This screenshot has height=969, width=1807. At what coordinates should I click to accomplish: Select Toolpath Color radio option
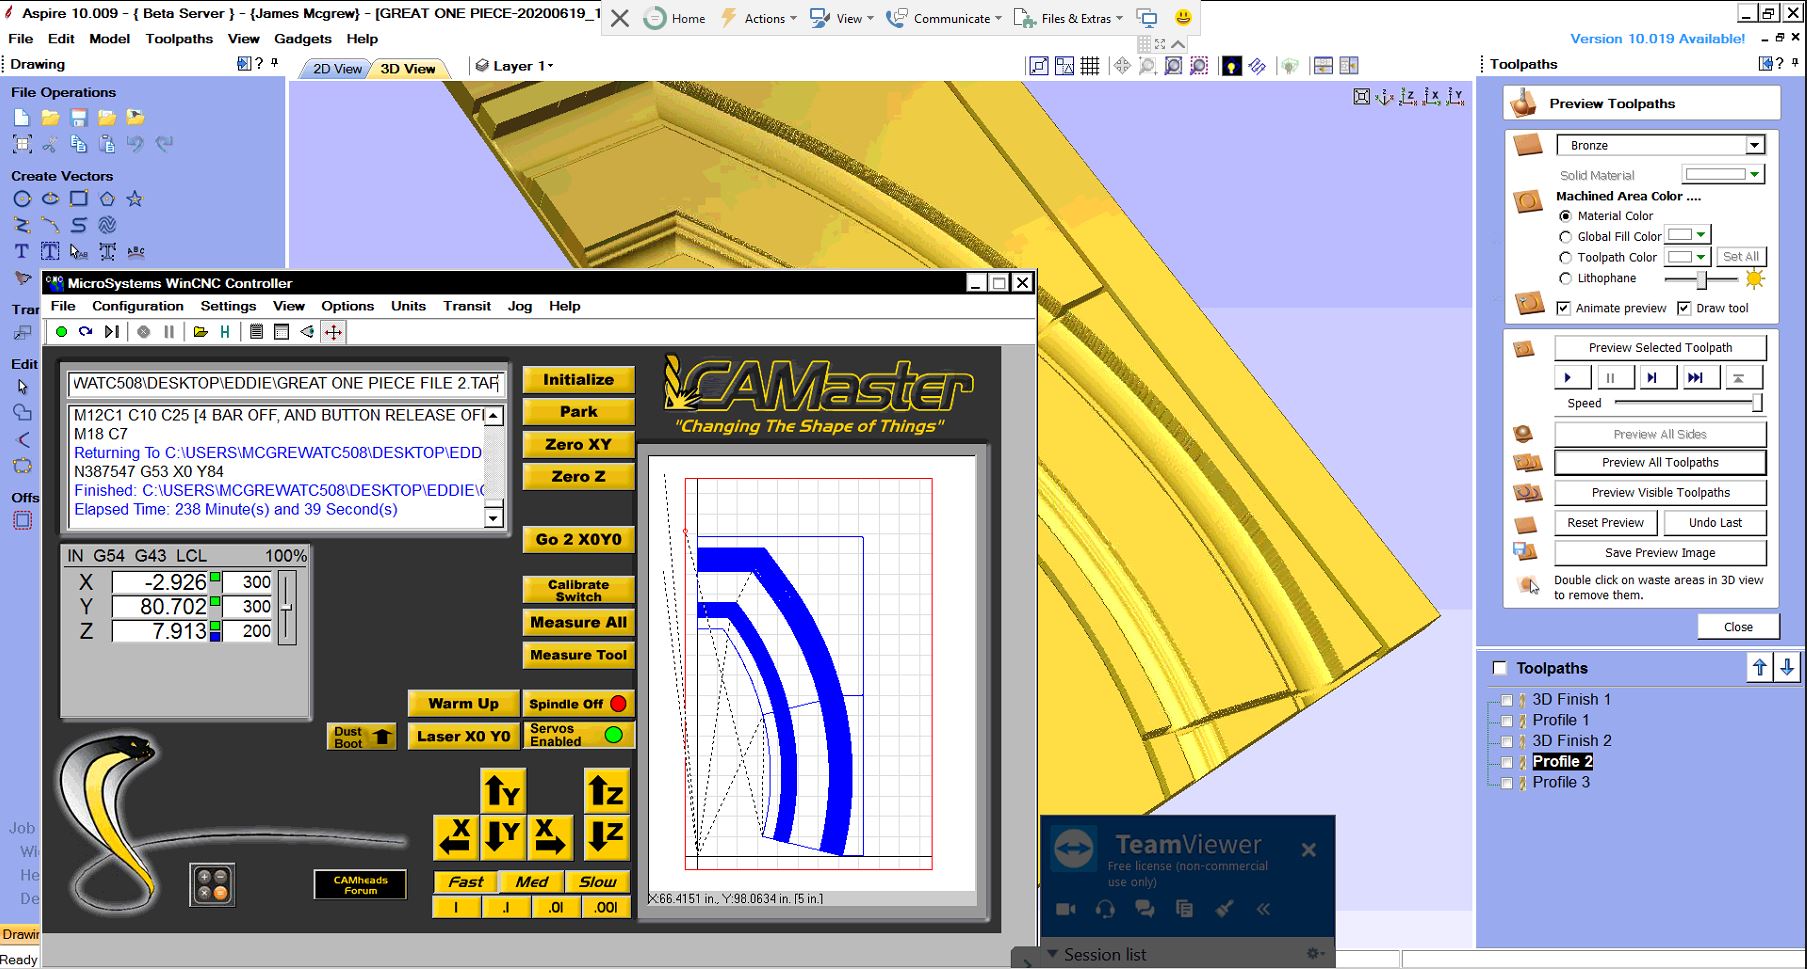(x=1565, y=258)
